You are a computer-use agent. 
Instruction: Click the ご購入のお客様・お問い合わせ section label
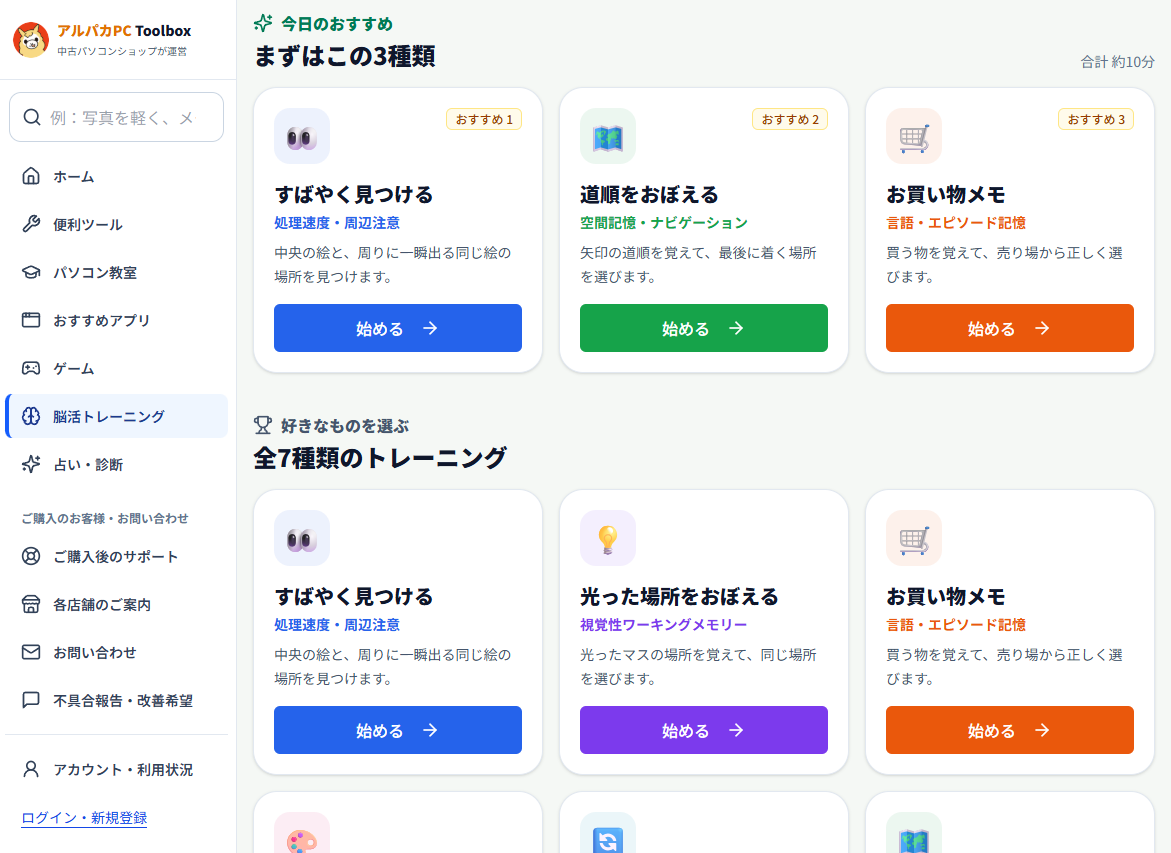coord(105,518)
